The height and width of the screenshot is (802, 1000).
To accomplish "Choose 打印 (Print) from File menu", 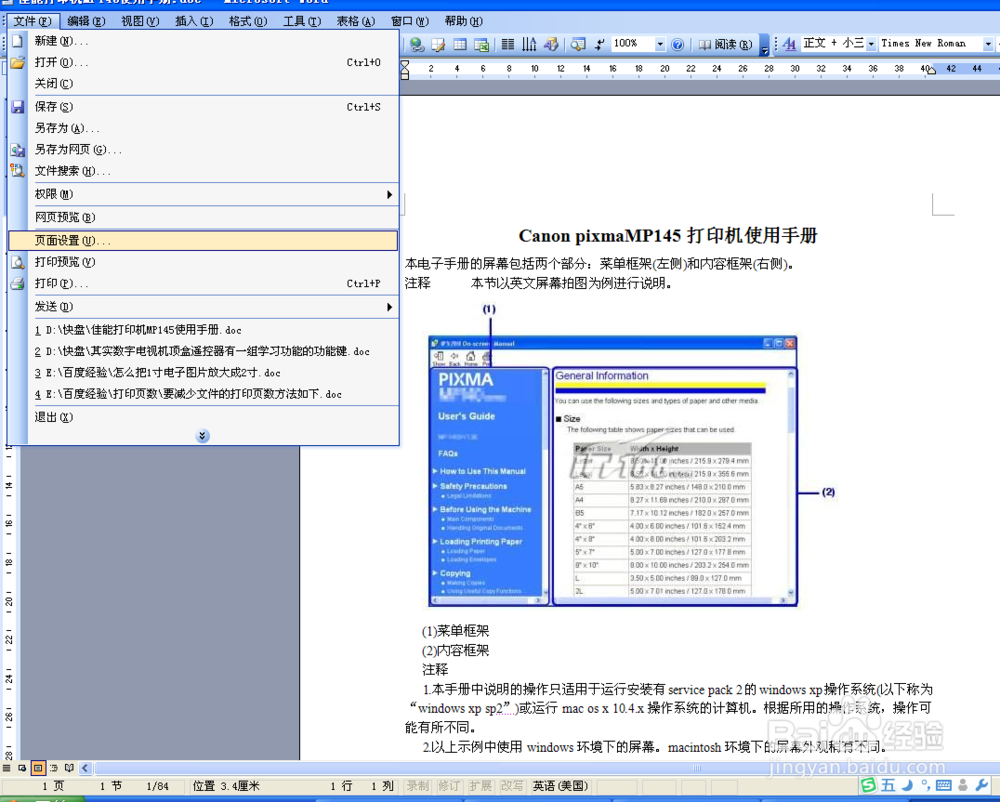I will coord(203,284).
